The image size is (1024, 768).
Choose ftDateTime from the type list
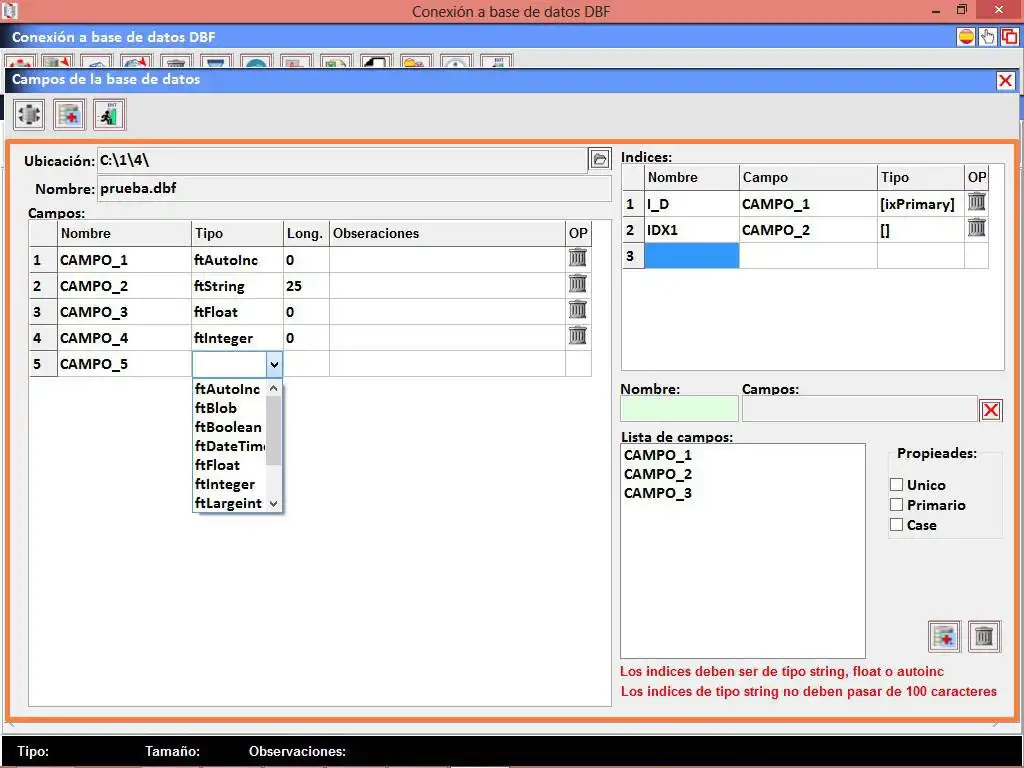[x=229, y=446]
